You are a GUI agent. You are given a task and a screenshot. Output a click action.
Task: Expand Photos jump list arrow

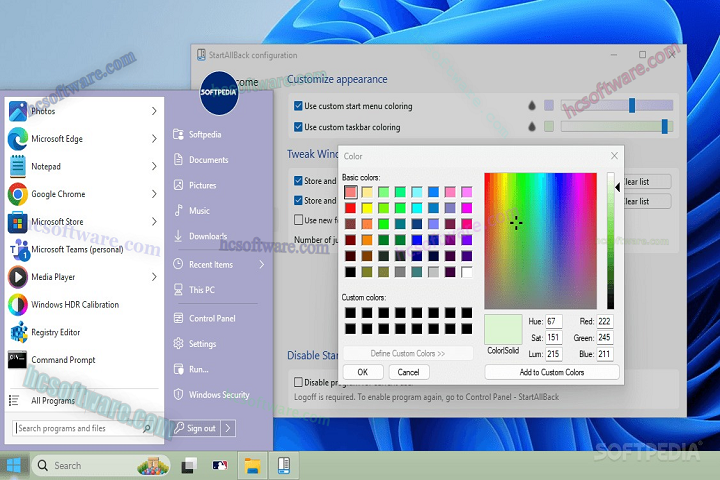pos(154,111)
